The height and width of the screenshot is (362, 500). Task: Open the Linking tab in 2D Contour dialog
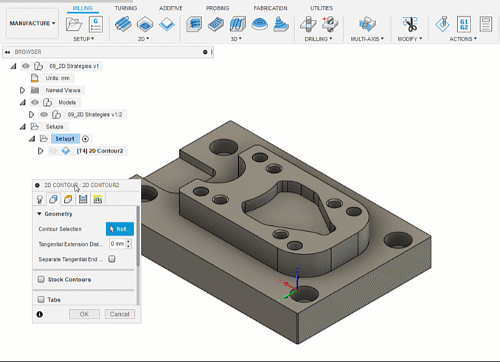coord(98,199)
